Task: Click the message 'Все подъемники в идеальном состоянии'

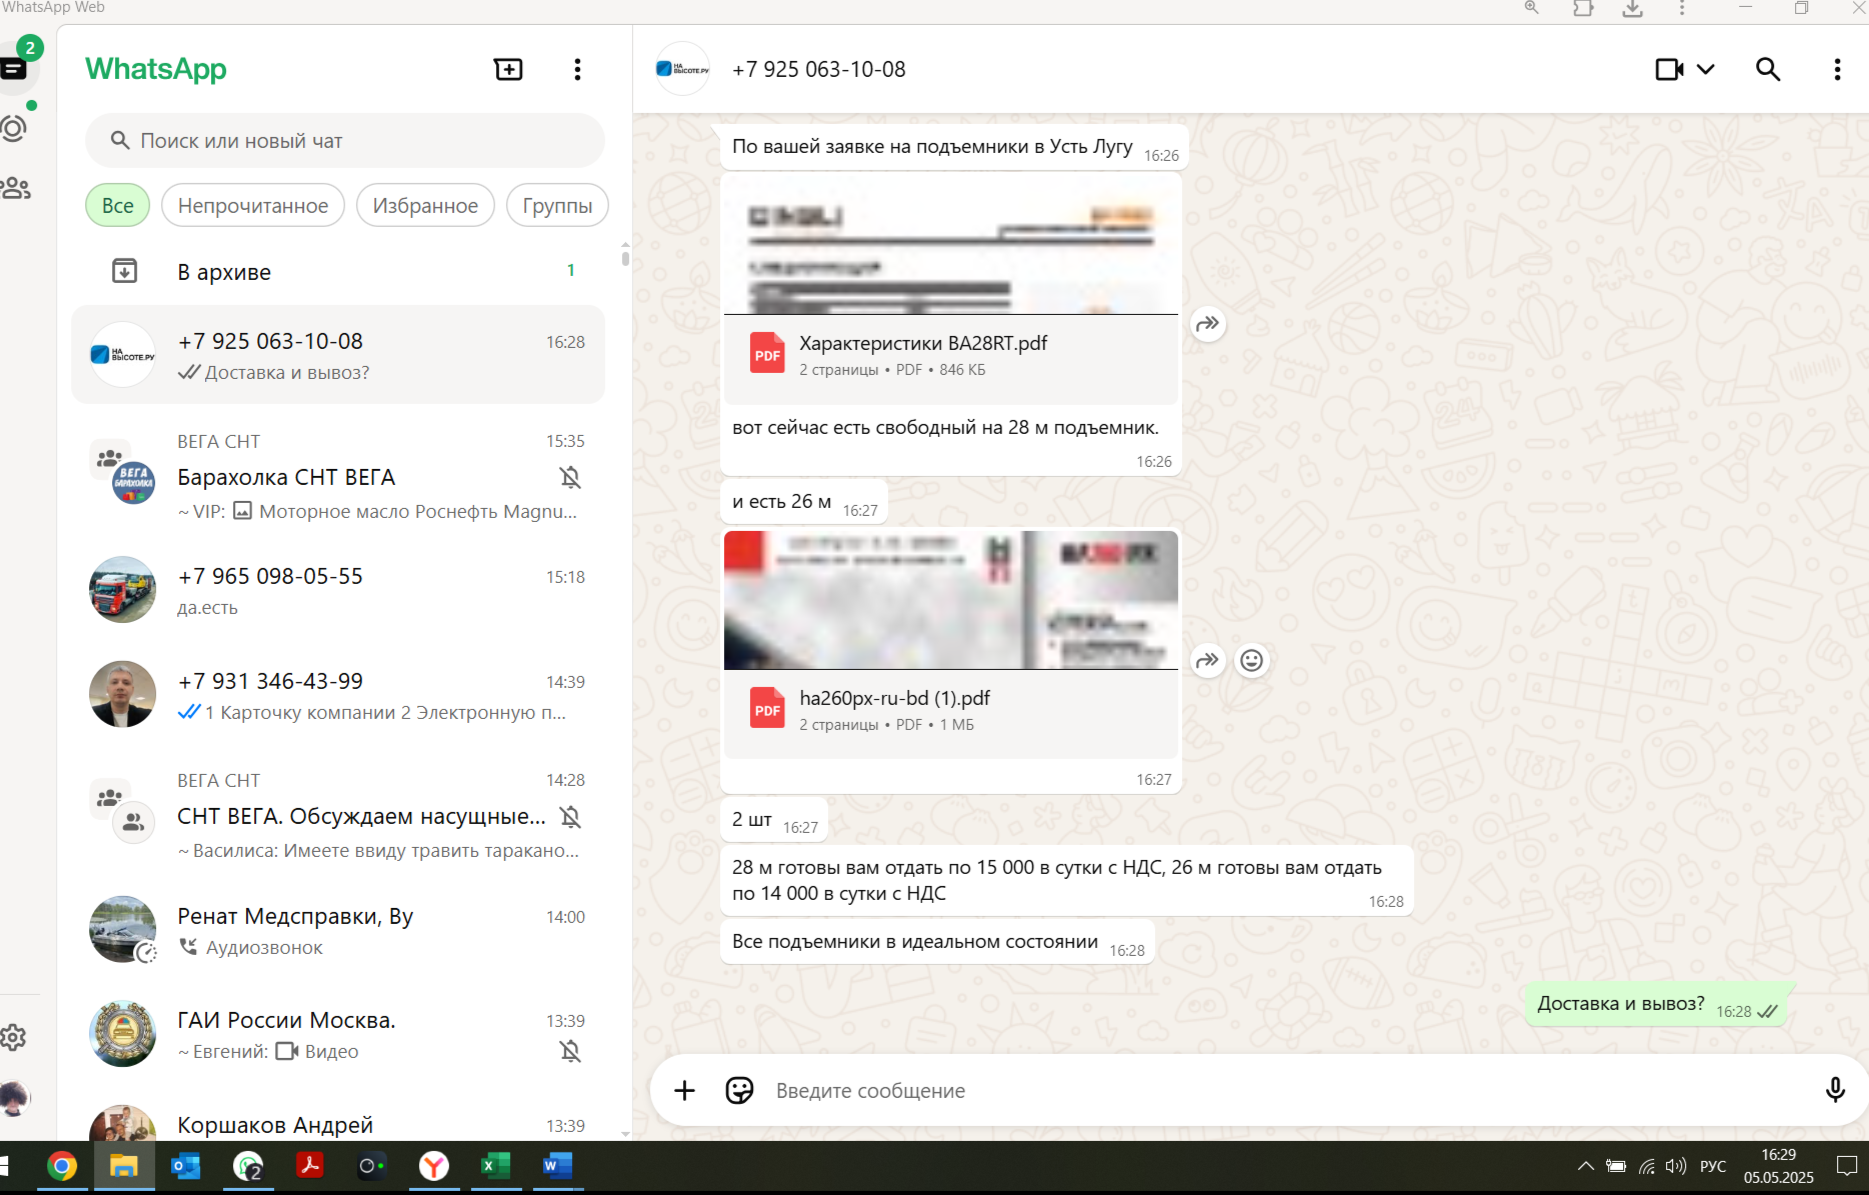Action: [915, 942]
